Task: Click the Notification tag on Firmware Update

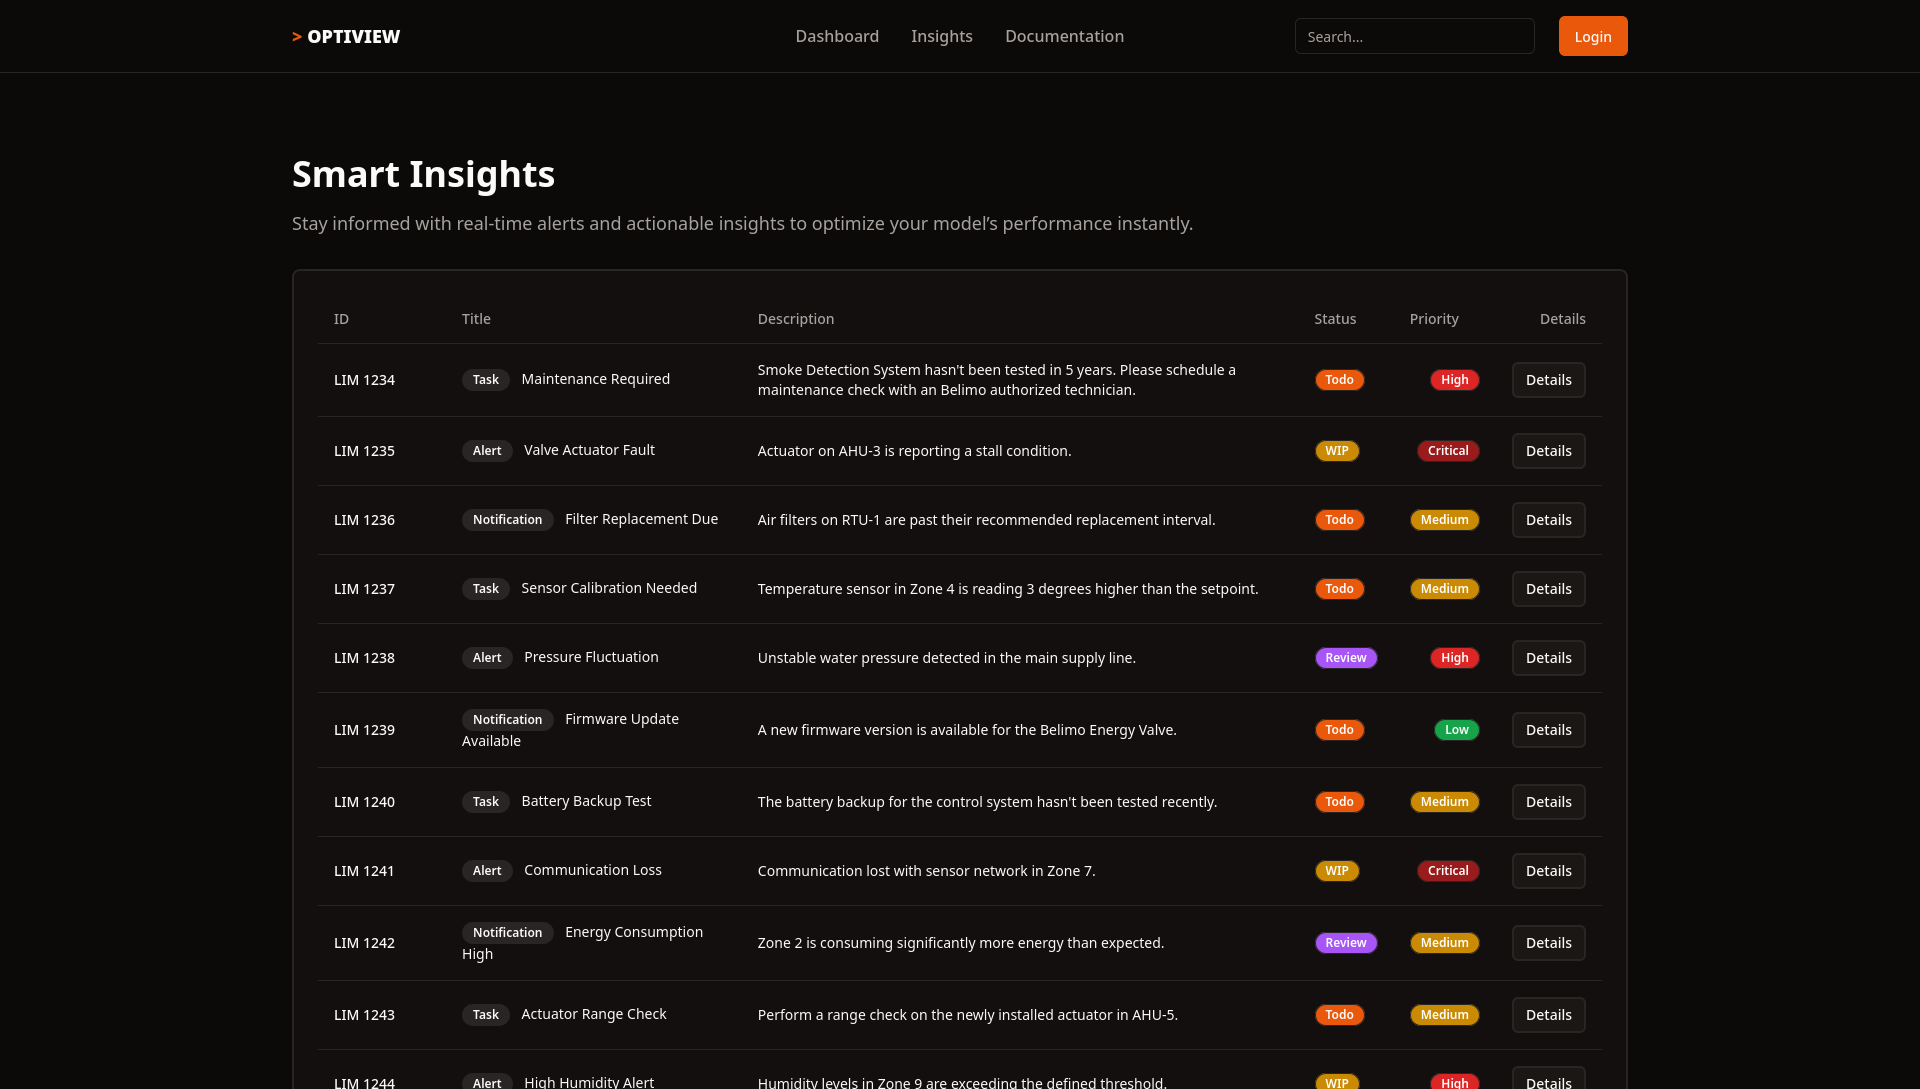Action: coord(507,720)
